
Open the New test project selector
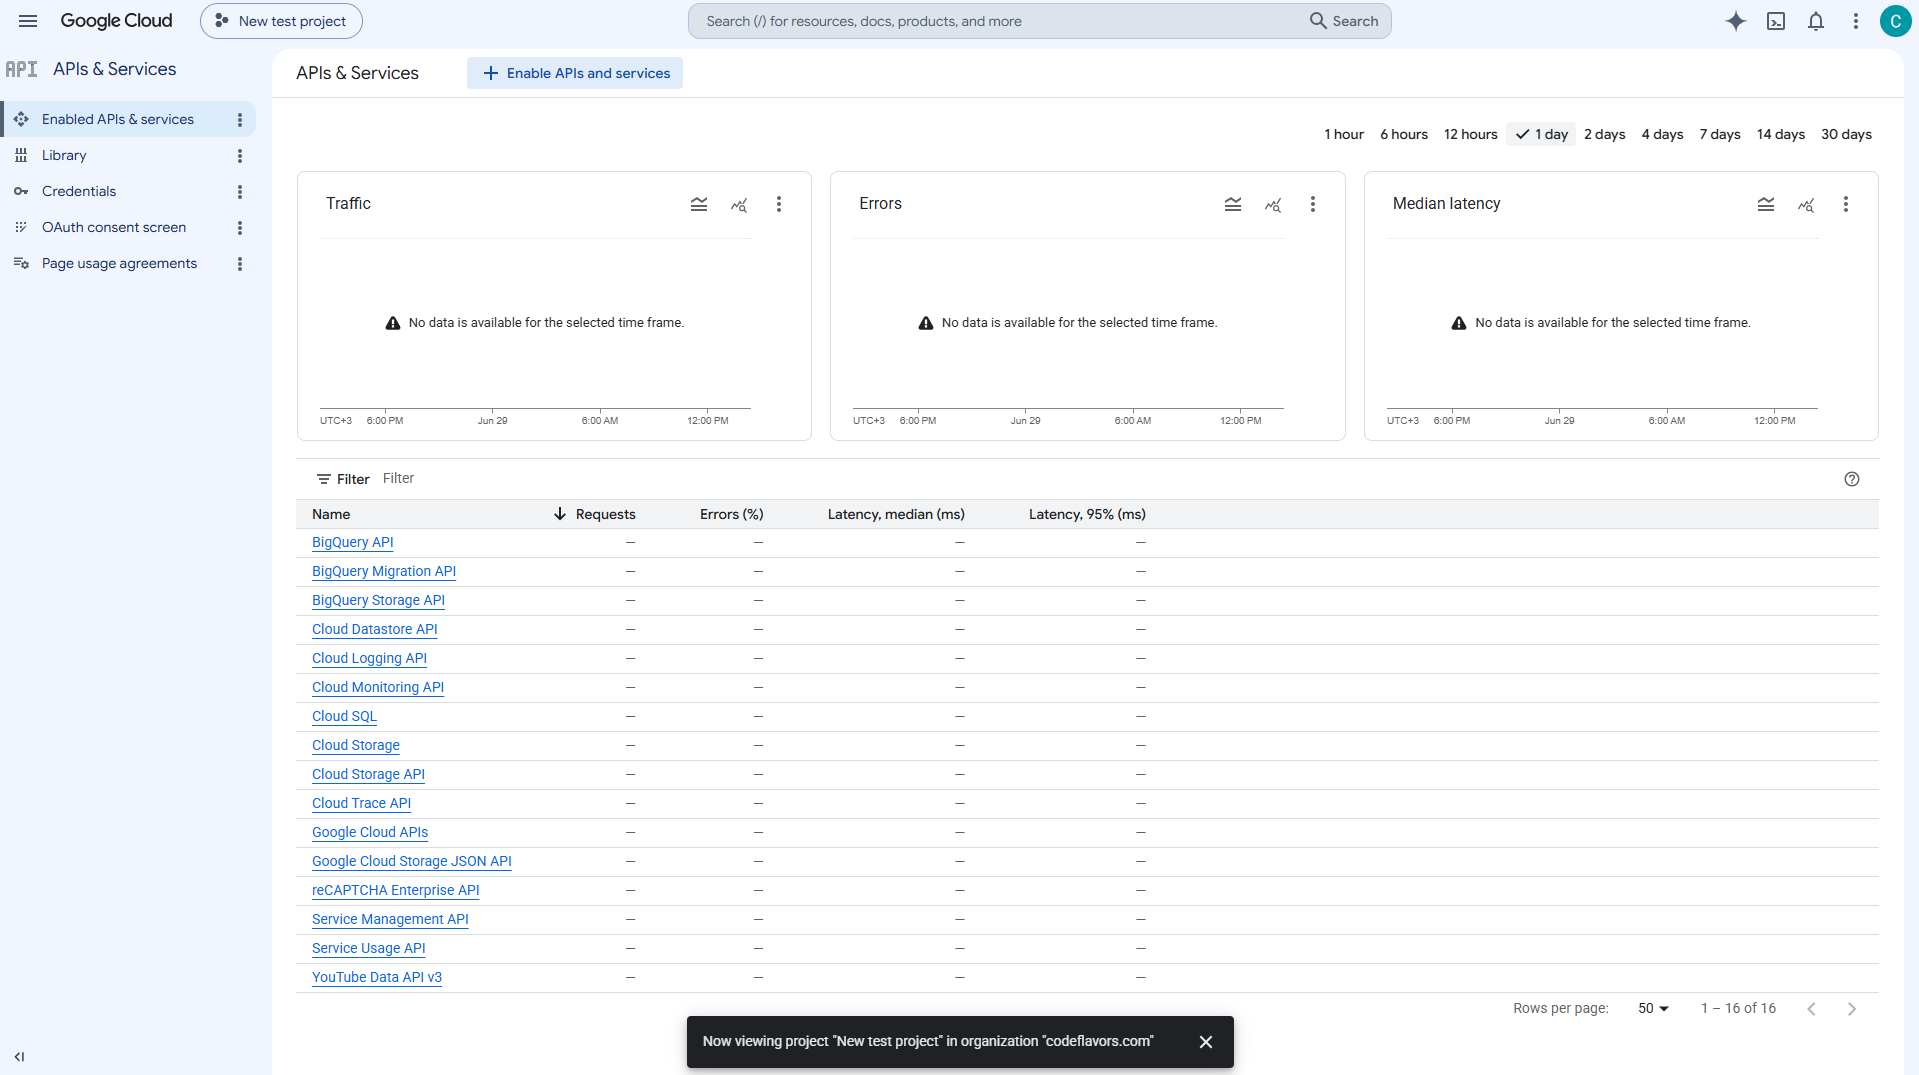(281, 21)
